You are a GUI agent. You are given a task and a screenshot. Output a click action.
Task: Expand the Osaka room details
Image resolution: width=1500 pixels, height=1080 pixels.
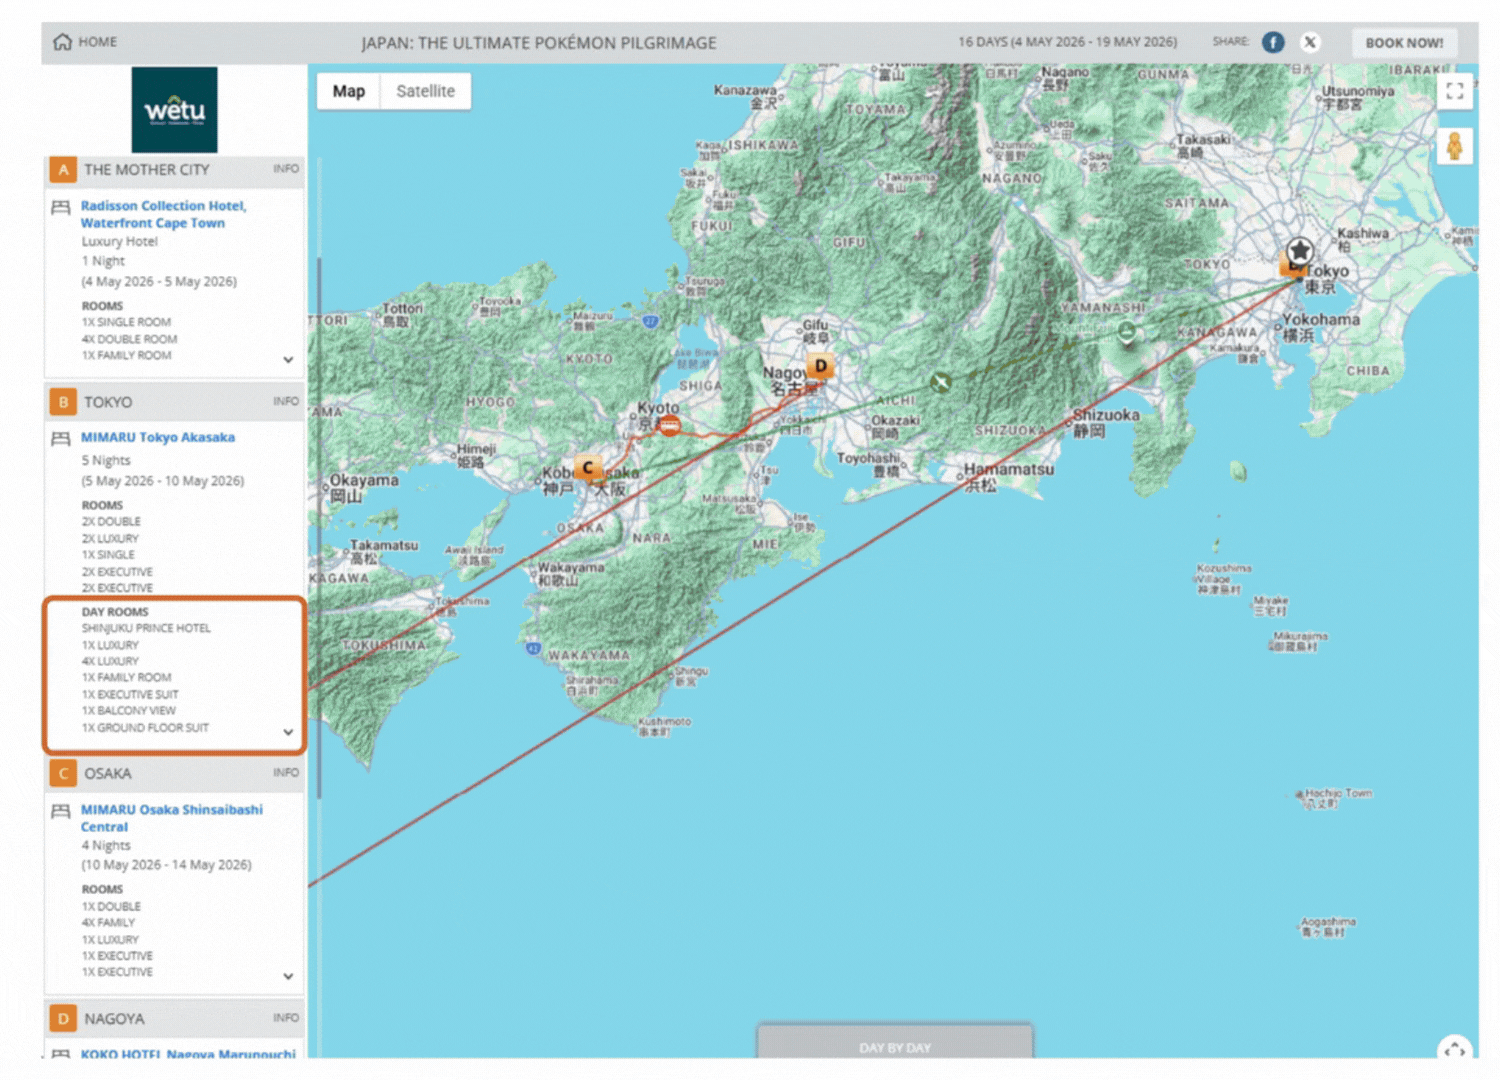point(288,976)
